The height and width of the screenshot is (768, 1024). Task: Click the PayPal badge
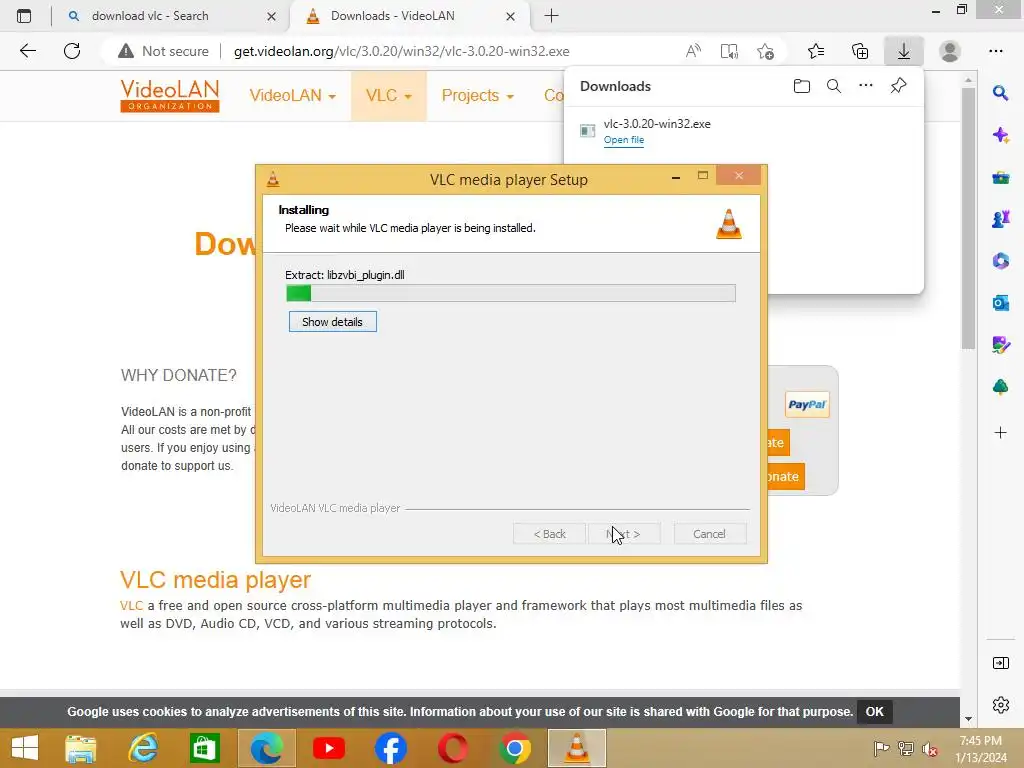[807, 404]
